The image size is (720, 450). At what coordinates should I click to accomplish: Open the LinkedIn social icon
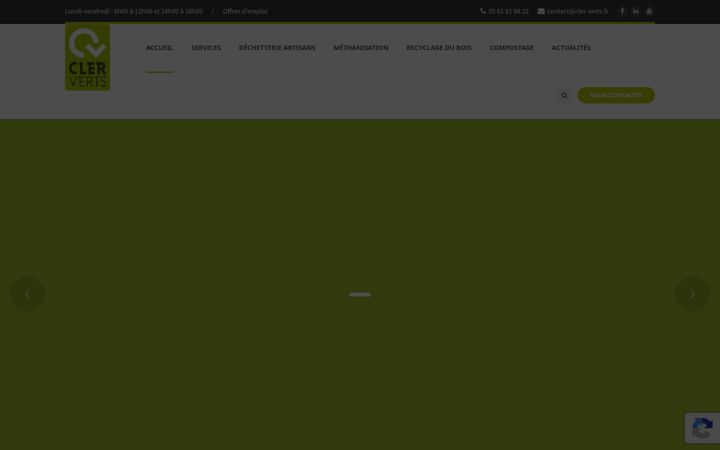click(x=636, y=11)
